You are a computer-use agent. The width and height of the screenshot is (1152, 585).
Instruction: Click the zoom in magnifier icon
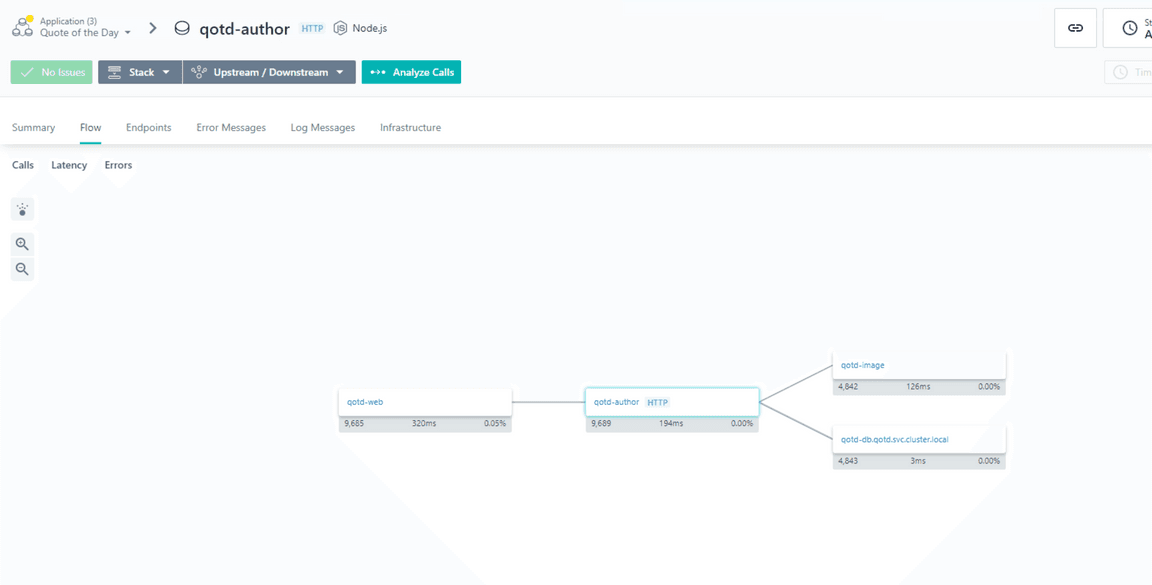(22, 244)
